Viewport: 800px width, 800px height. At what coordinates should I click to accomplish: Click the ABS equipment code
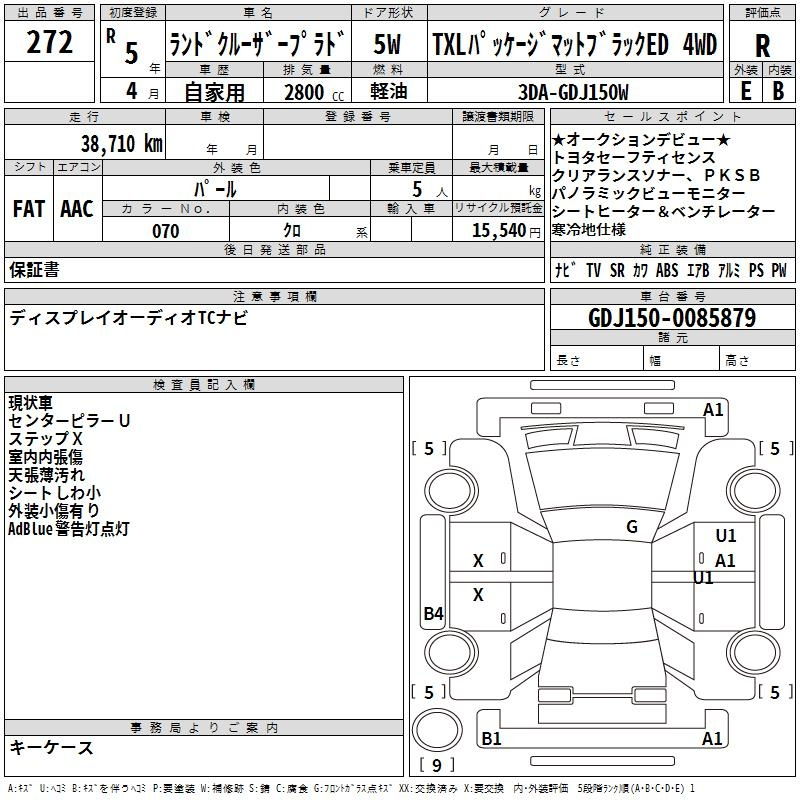667,270
